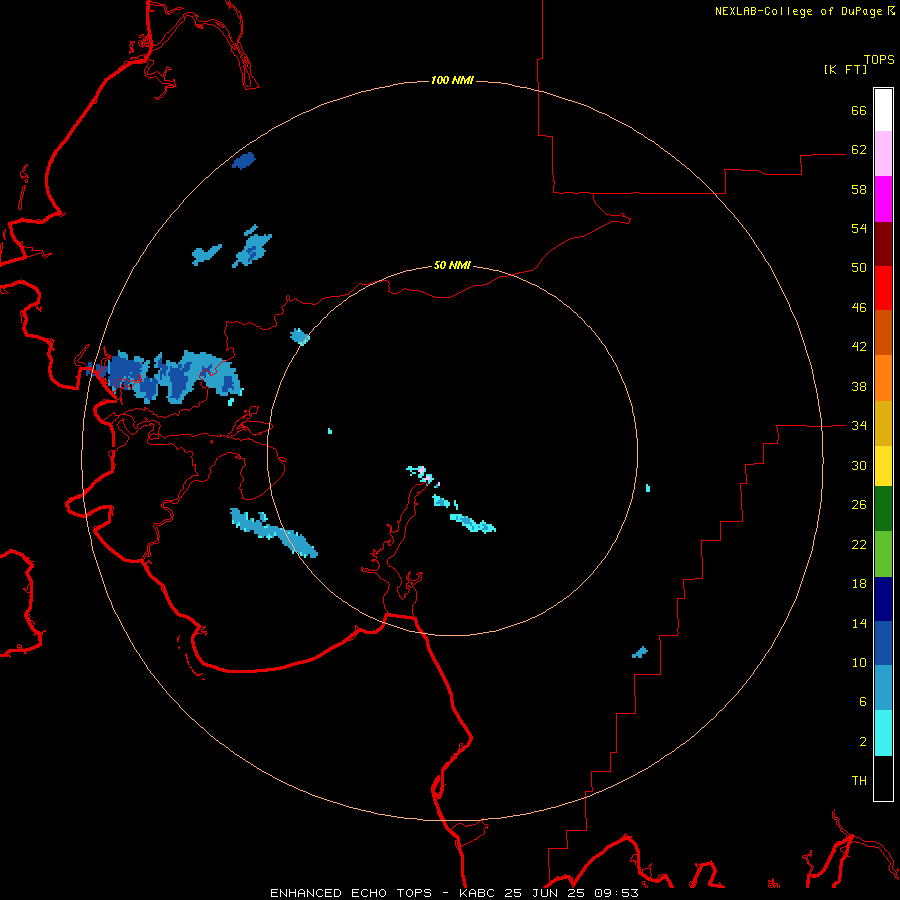The height and width of the screenshot is (900, 900).
Task: Click the 14 value on the legend
Action: tap(859, 623)
